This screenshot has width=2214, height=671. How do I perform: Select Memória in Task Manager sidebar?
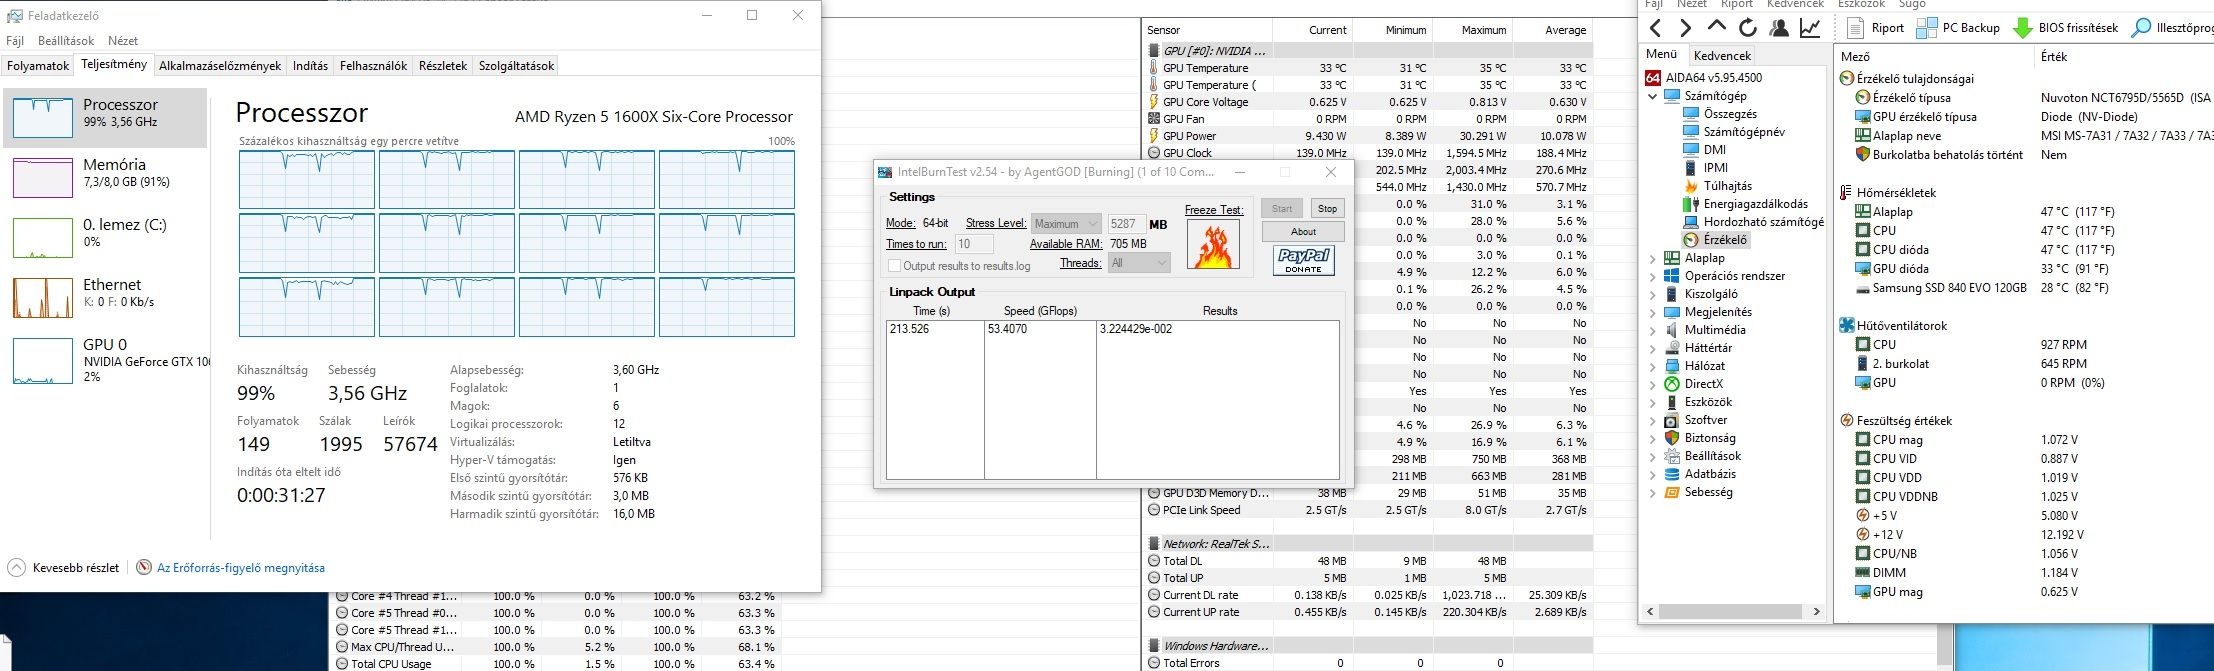[105, 178]
